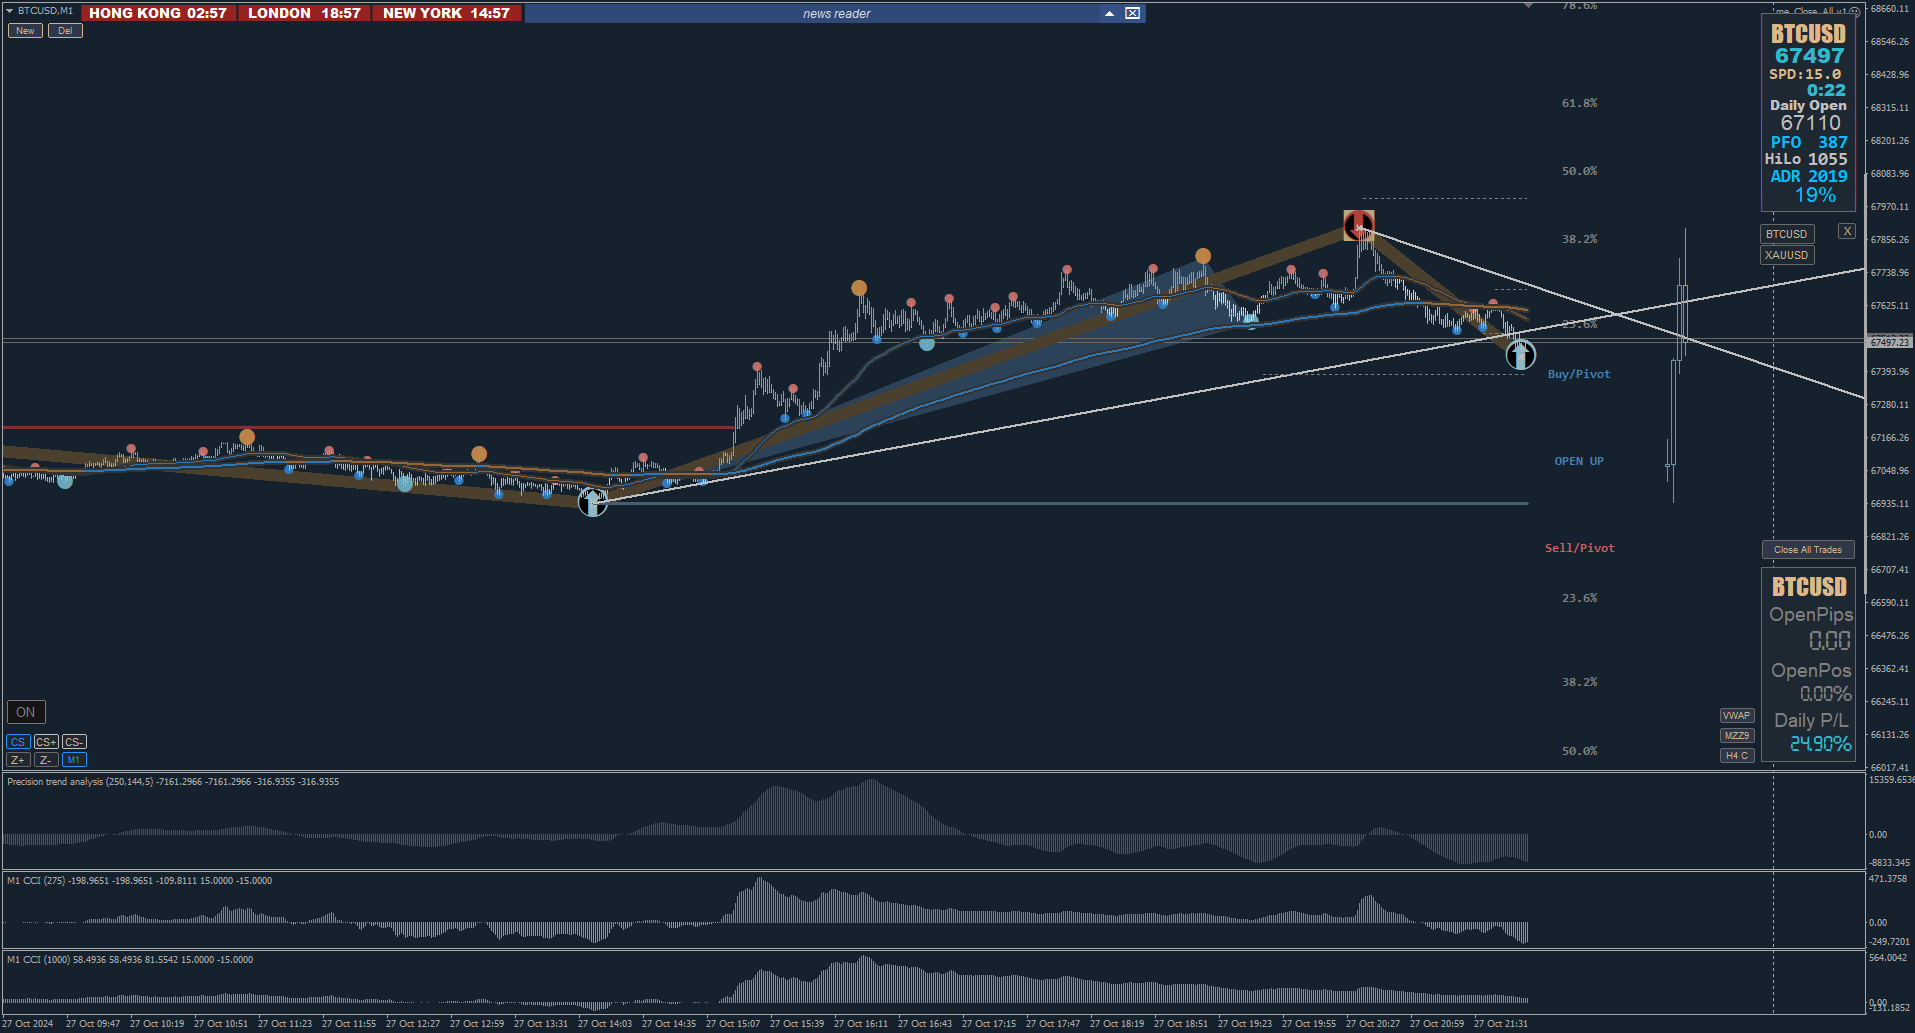This screenshot has width=1915, height=1033.
Task: Toggle the ON switch
Action: pos(26,712)
